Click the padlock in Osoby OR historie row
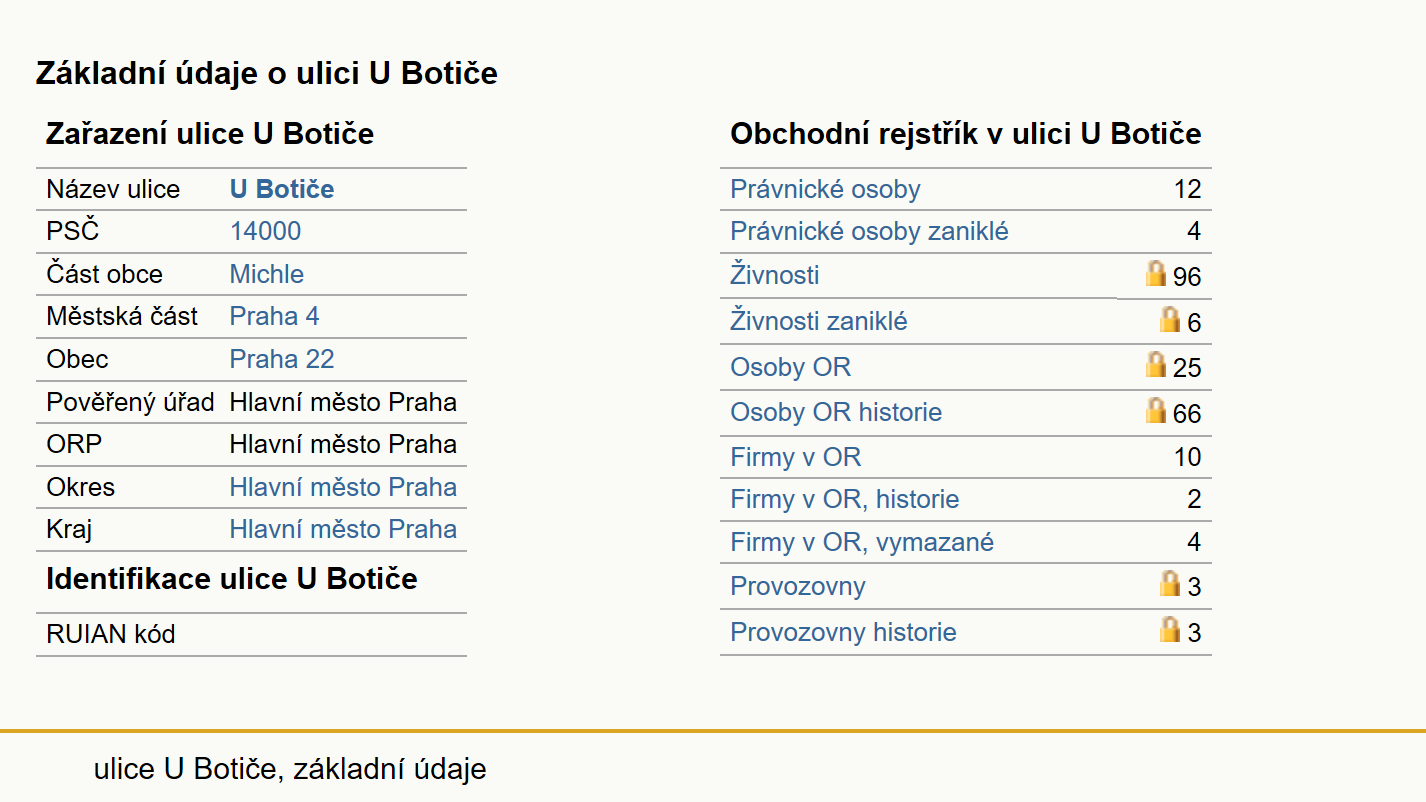1426x802 pixels. point(1156,411)
